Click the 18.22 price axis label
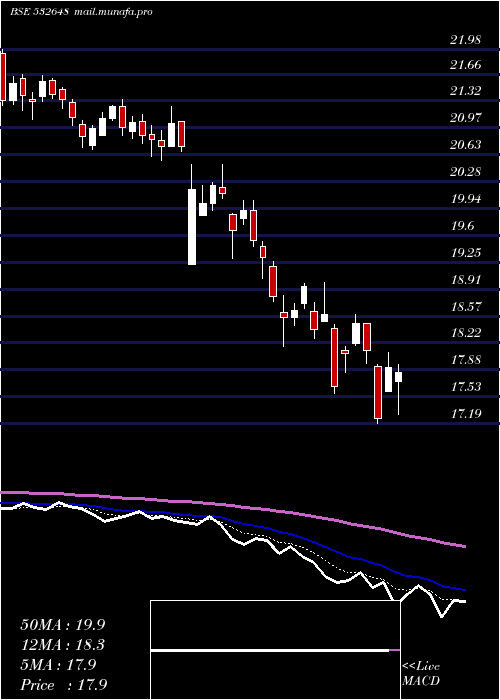 (466, 333)
